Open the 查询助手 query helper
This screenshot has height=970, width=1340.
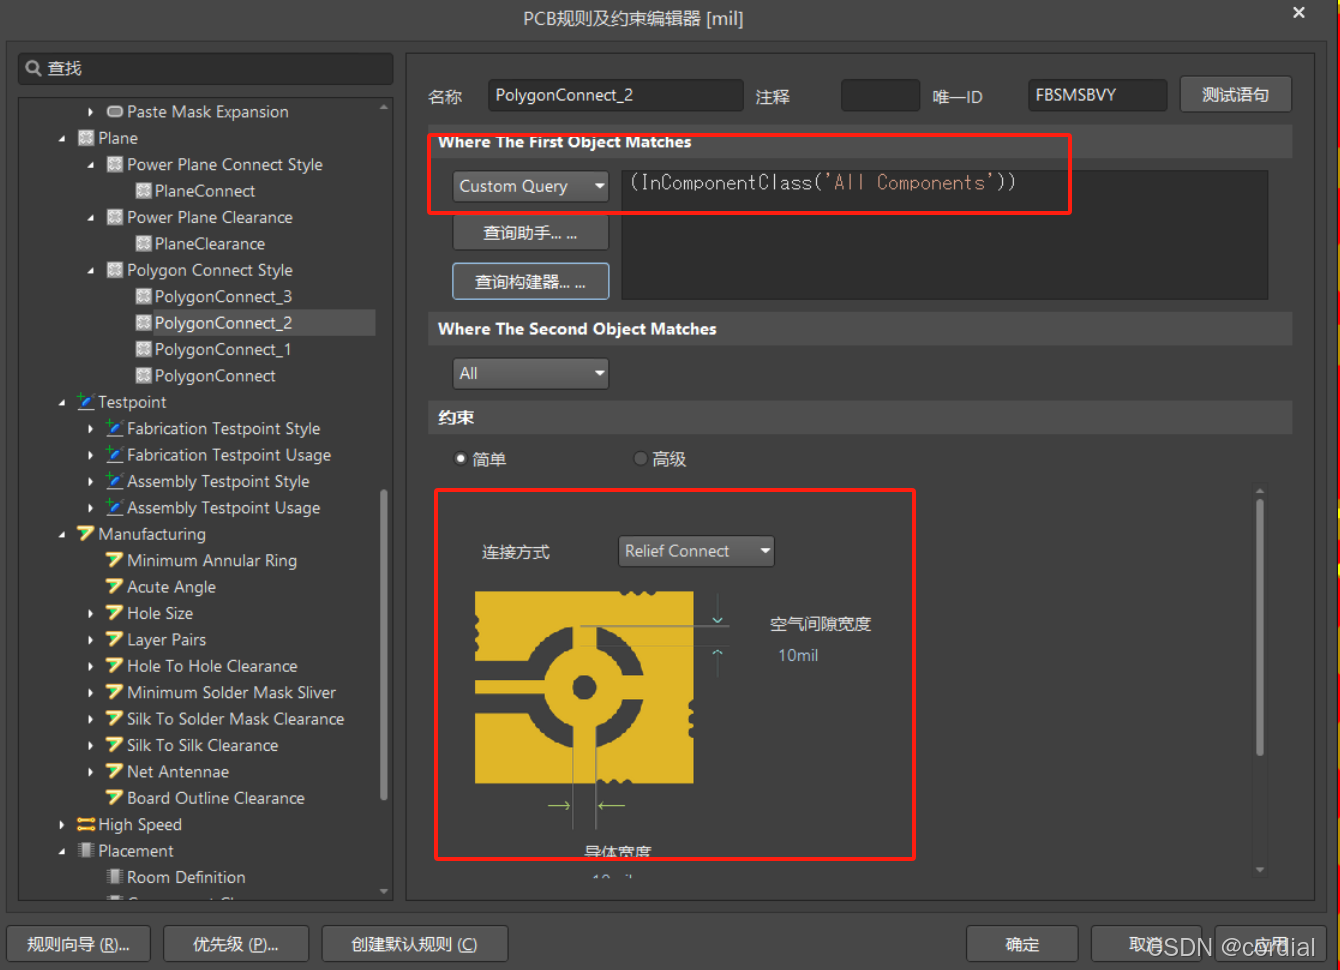pos(530,233)
